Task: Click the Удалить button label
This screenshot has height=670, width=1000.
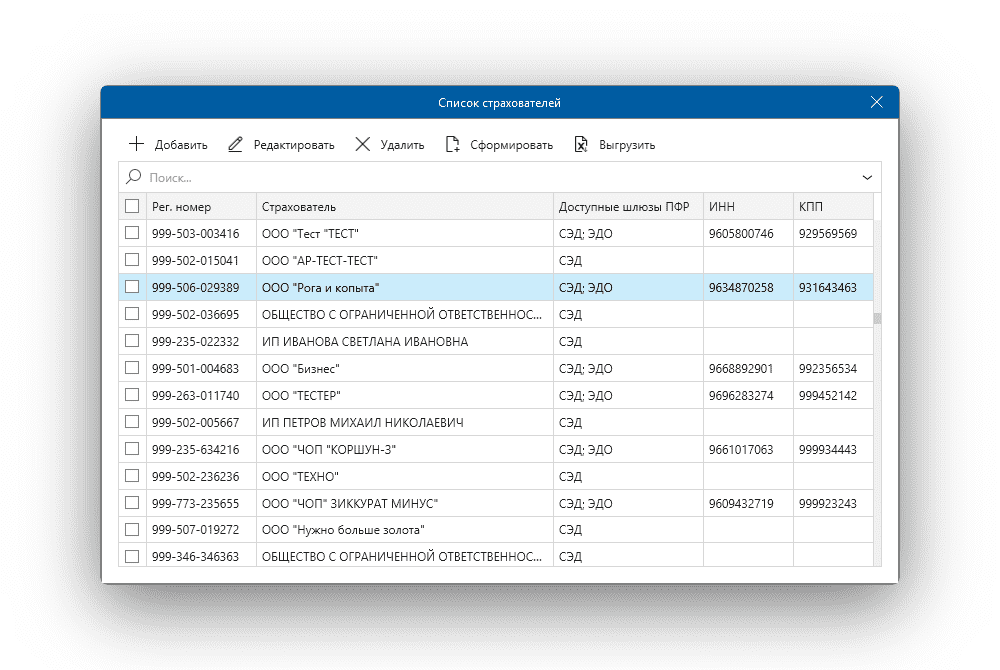Action: point(402,145)
